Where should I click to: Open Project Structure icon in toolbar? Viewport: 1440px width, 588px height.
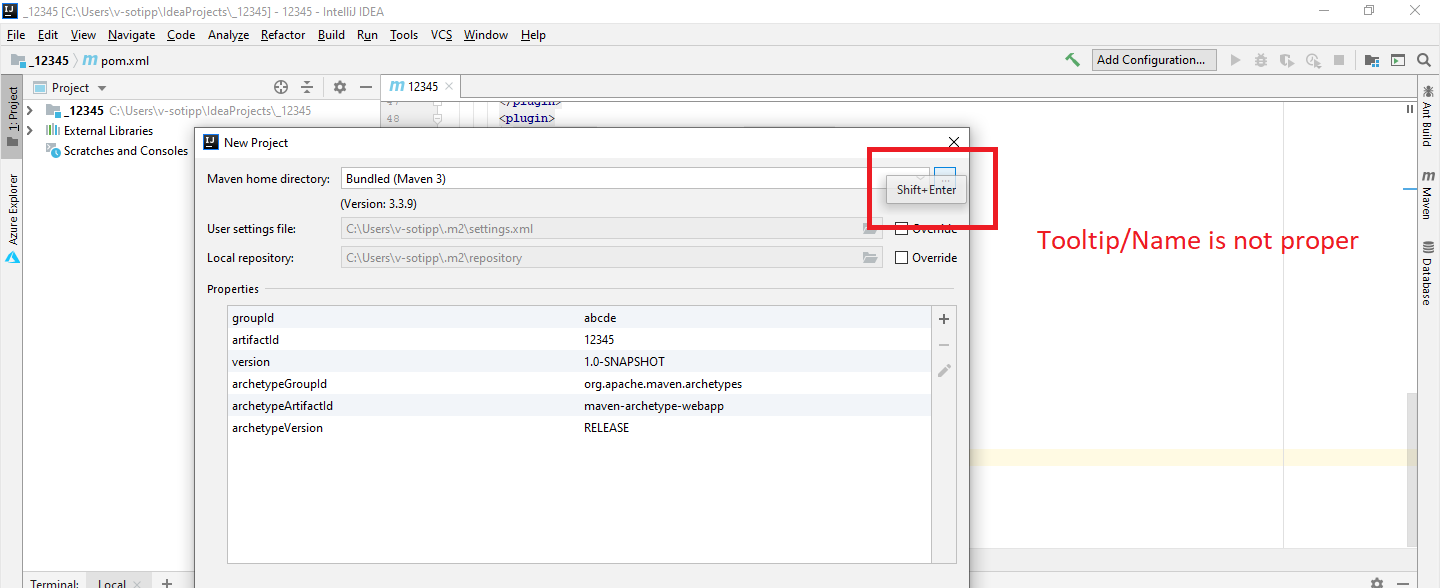1371,60
